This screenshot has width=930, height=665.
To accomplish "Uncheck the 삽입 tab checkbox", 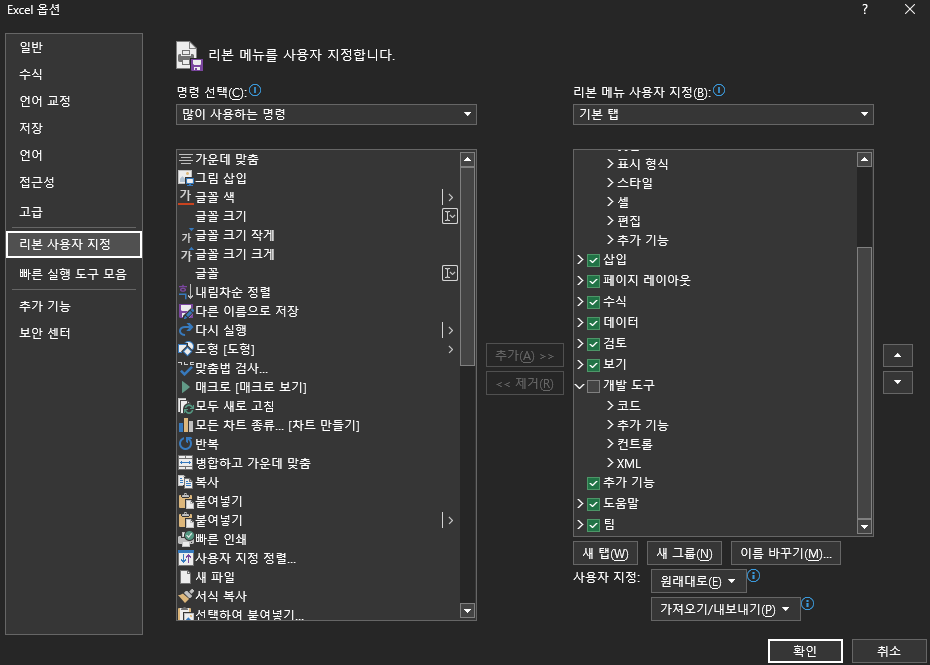I will pos(593,260).
